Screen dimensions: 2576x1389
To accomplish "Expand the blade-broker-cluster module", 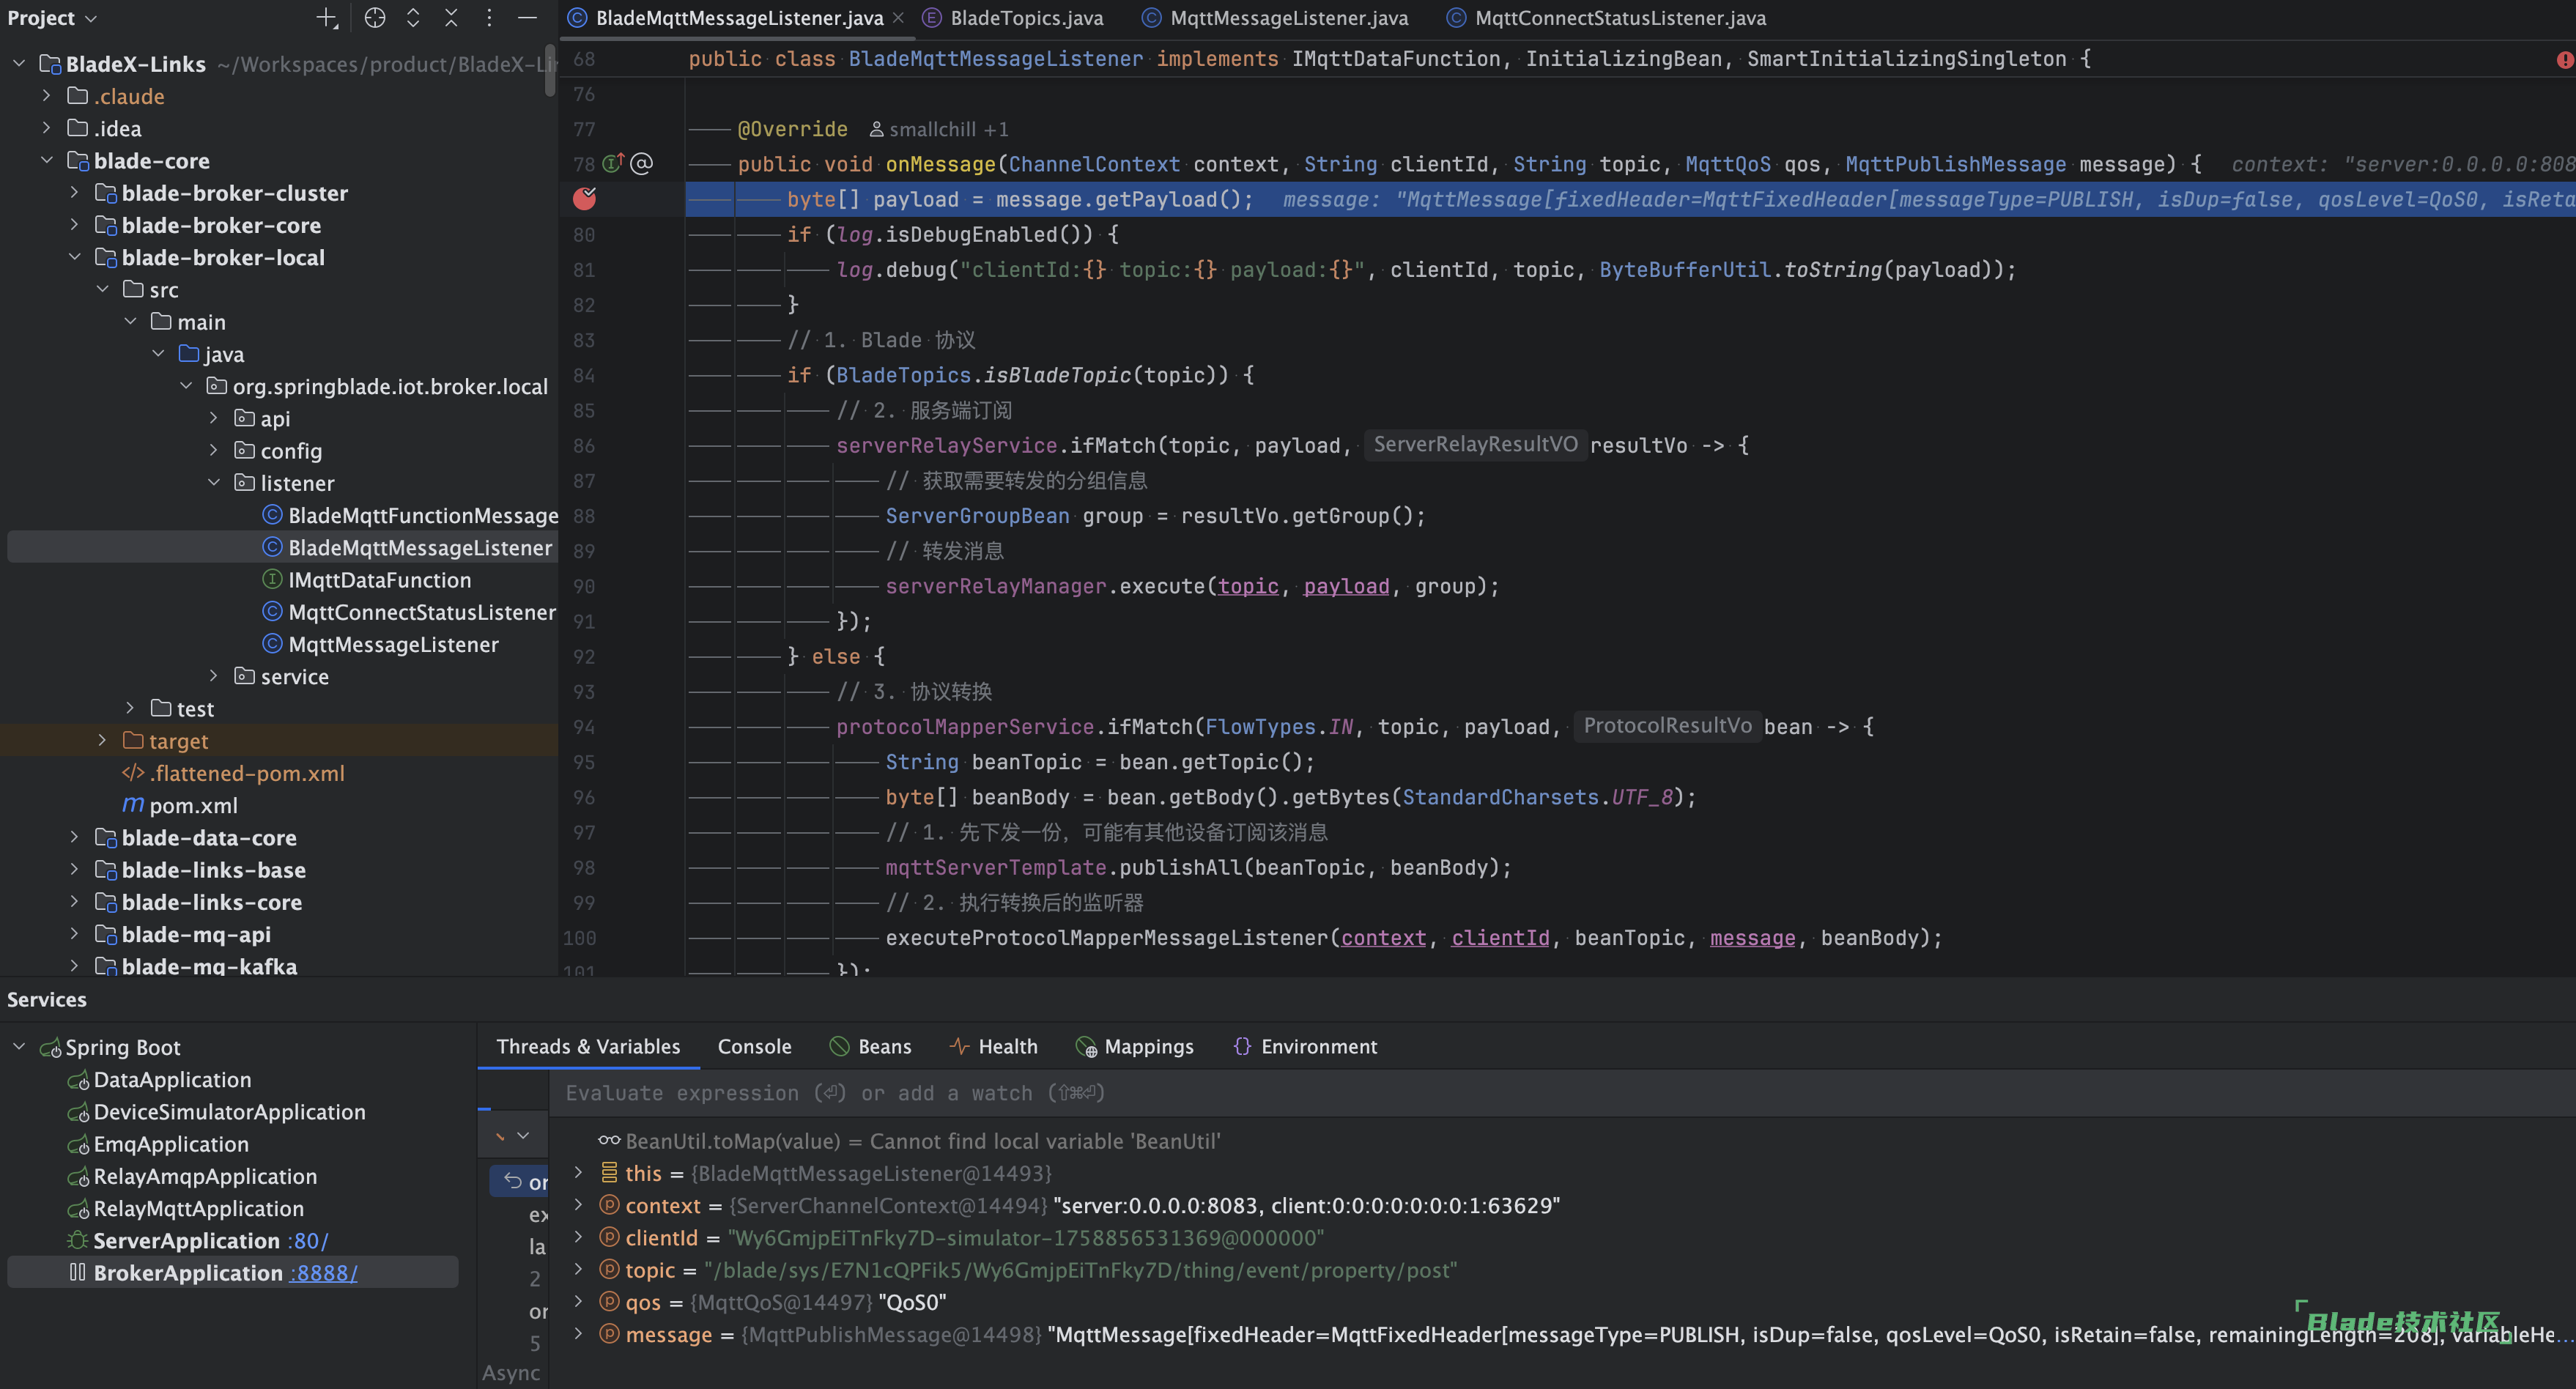I will [75, 193].
